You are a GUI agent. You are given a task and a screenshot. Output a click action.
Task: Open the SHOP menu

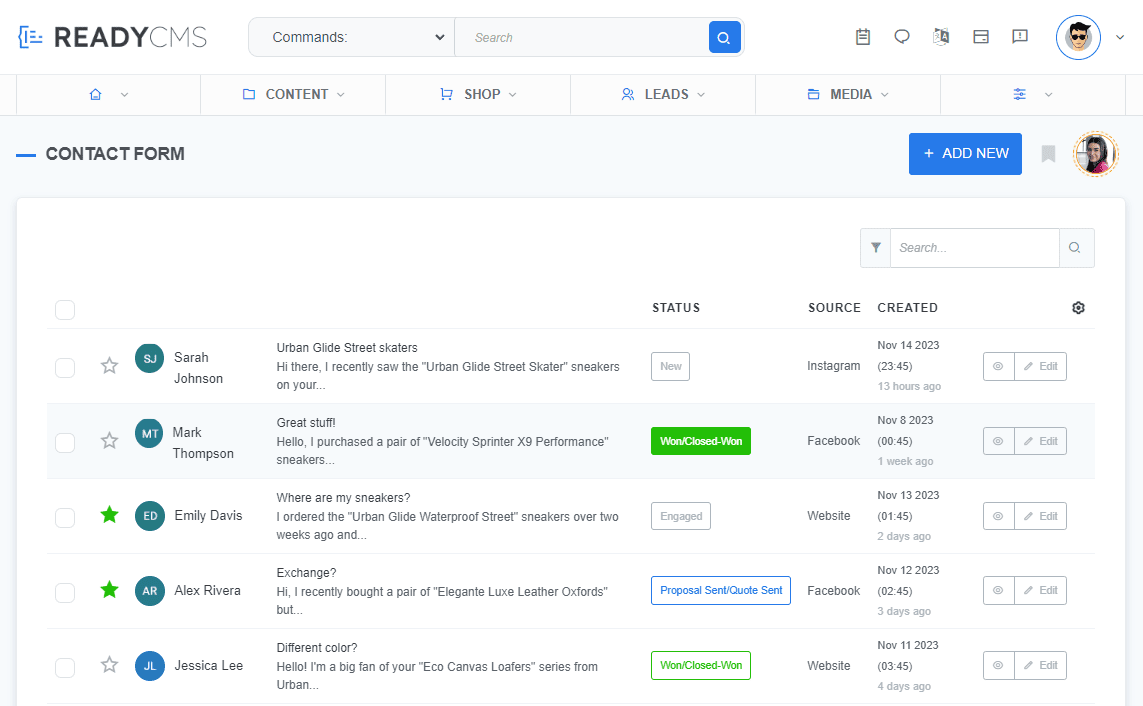(x=478, y=95)
